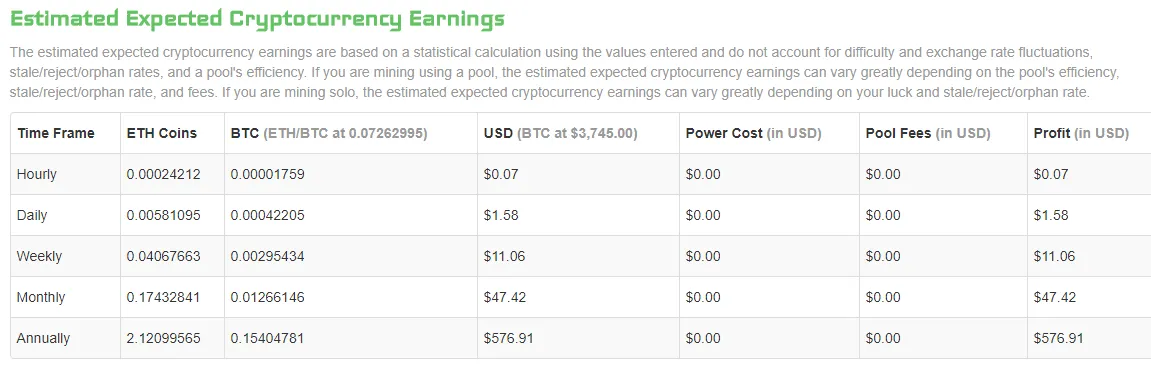Viewport: 1151px width, 367px height.
Task: Select the monthly BTC value 0.01266146
Action: (x=267, y=297)
